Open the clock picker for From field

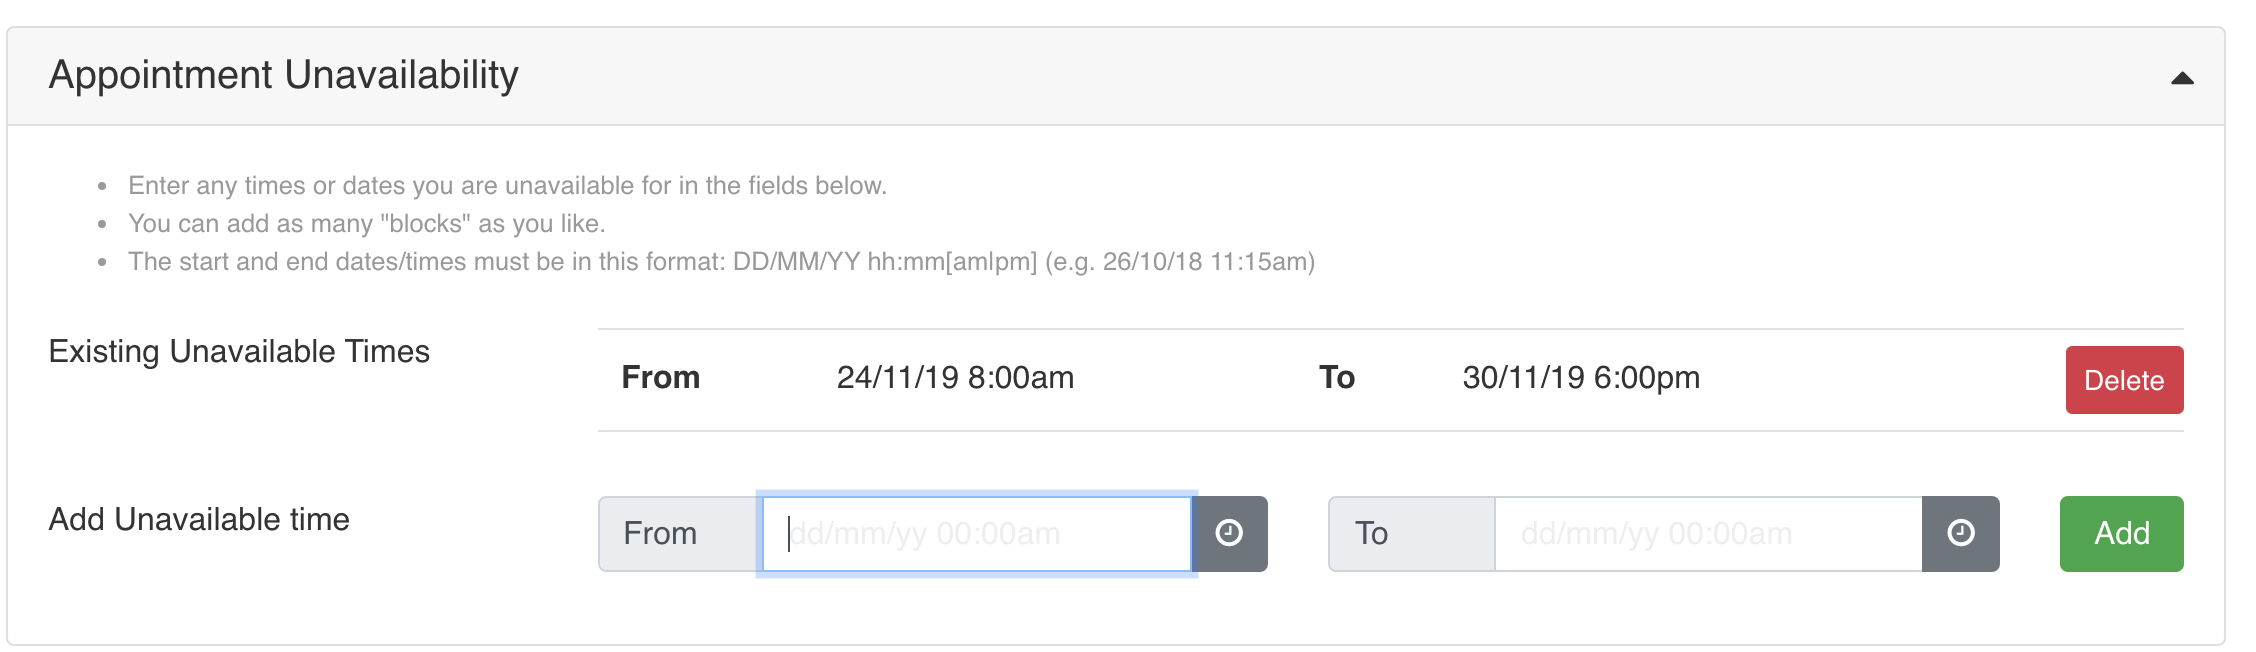point(1230,534)
